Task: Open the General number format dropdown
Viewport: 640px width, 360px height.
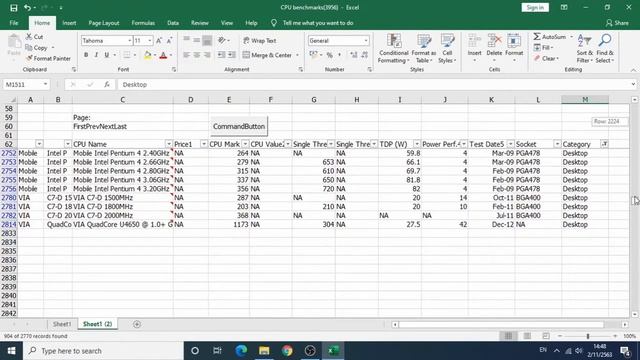Action: 366,40
